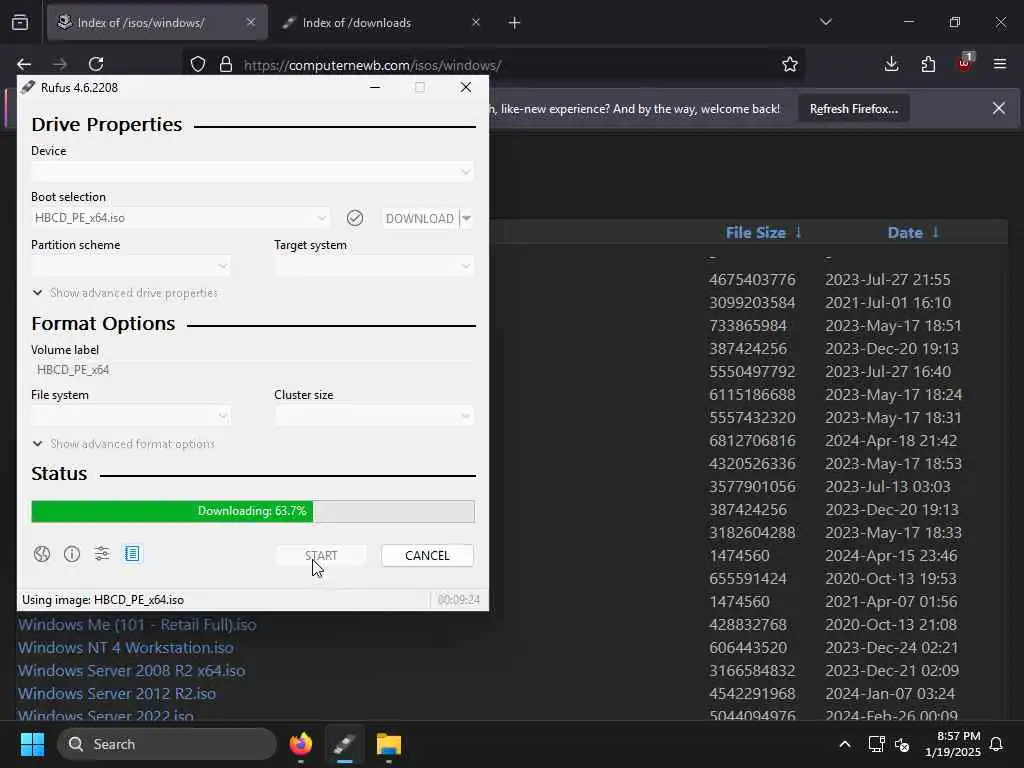1024x768 pixels.
Task: Click the Firefox address bar URL
Action: (372, 65)
